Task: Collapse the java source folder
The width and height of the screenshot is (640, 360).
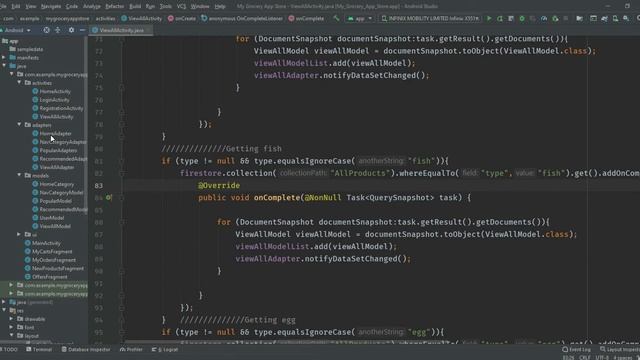Action: pos(4,66)
